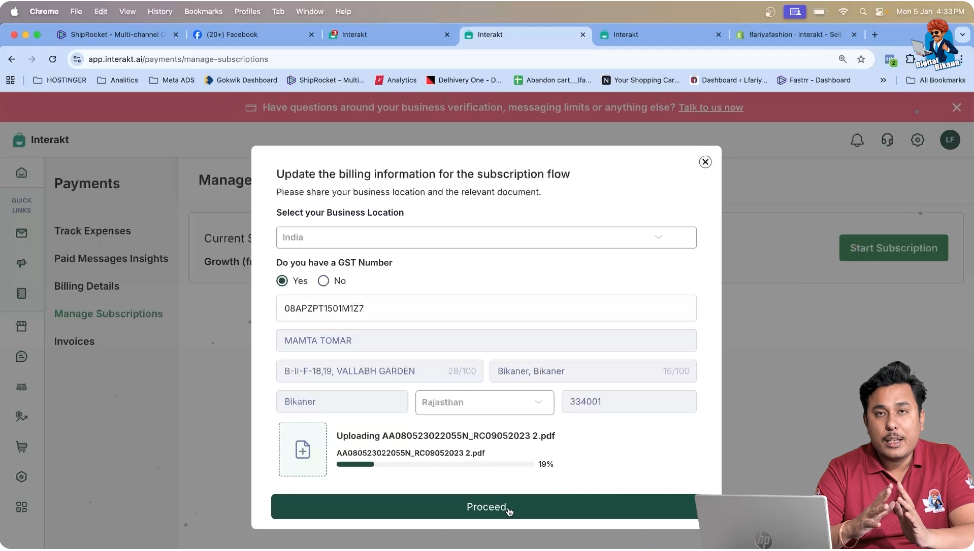Open the contacts book icon in sidebar
Image resolution: width=974 pixels, height=551 pixels.
(21, 293)
